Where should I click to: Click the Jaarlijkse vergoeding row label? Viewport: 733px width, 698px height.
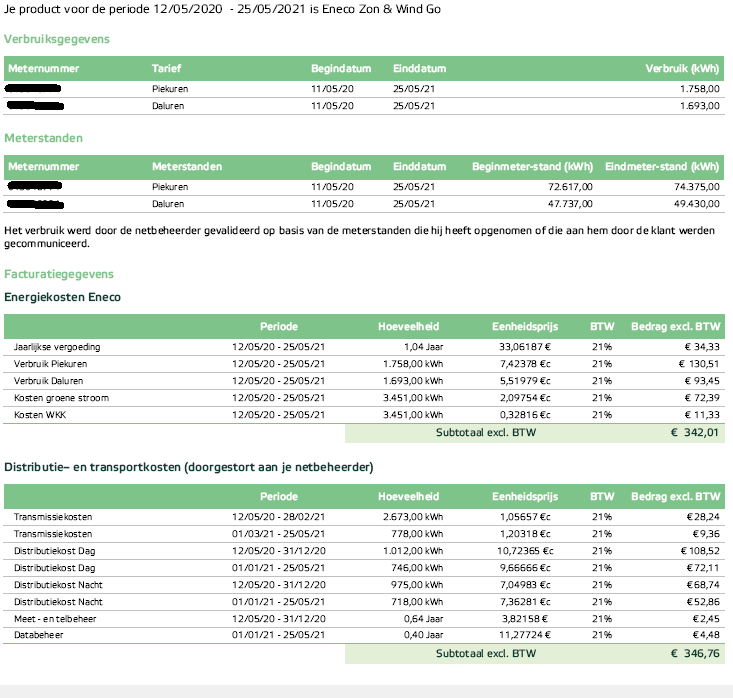[57, 347]
